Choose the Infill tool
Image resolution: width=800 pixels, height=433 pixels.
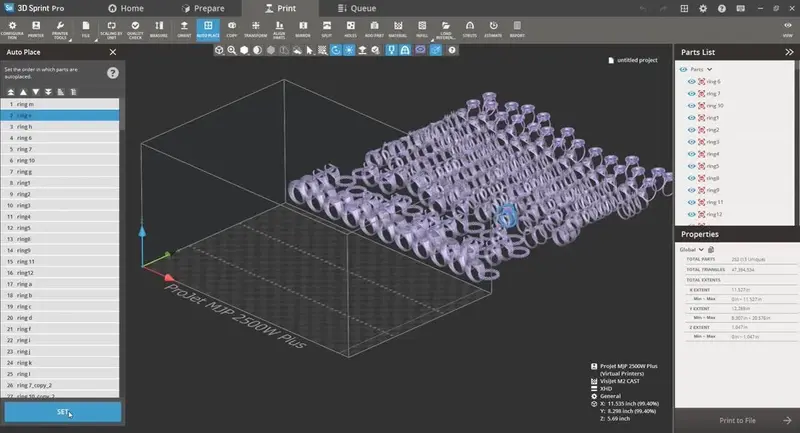tap(422, 30)
